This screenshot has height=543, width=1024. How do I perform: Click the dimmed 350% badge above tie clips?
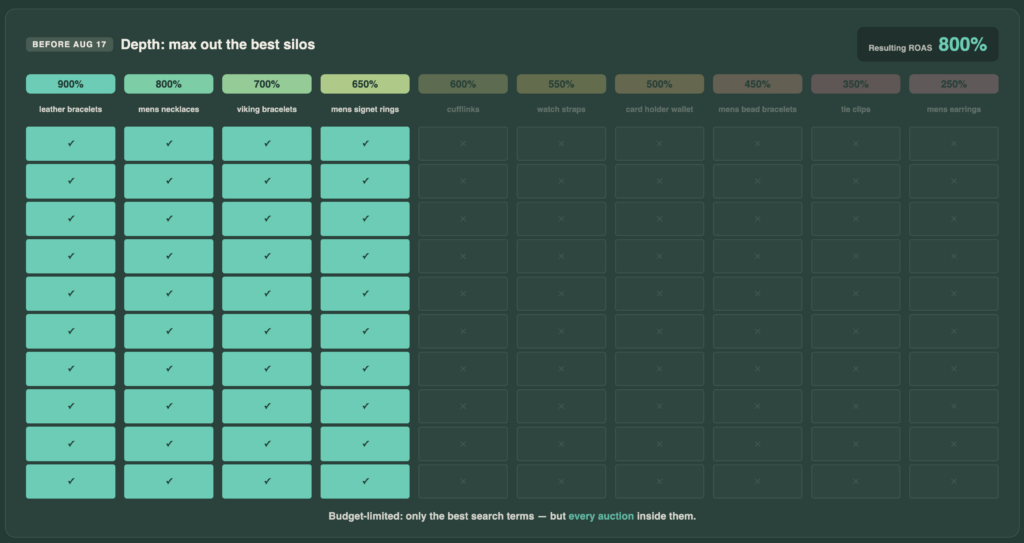pos(856,84)
